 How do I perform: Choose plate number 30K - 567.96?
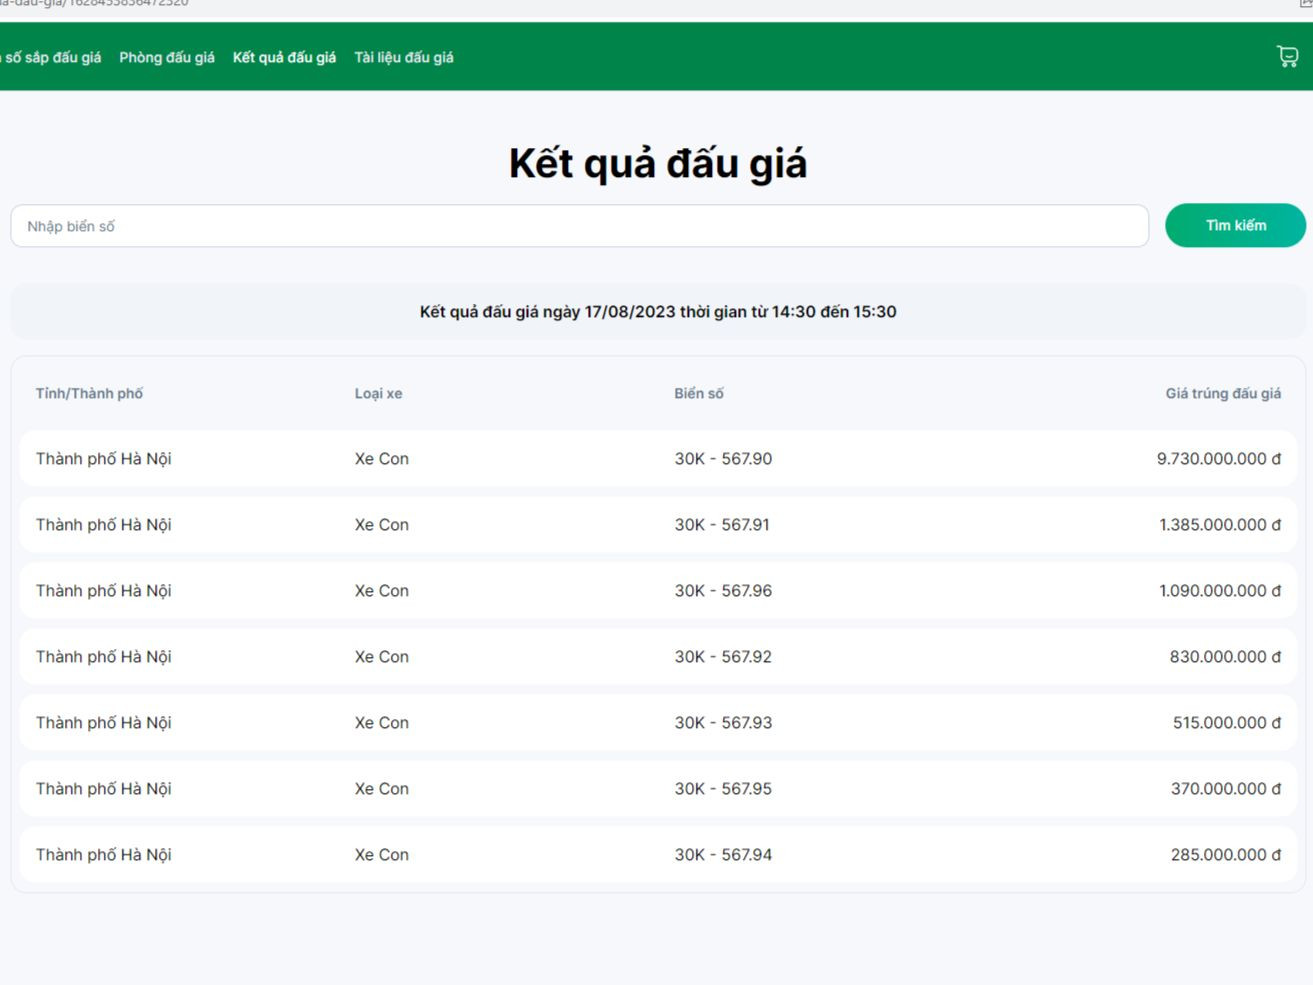click(723, 591)
